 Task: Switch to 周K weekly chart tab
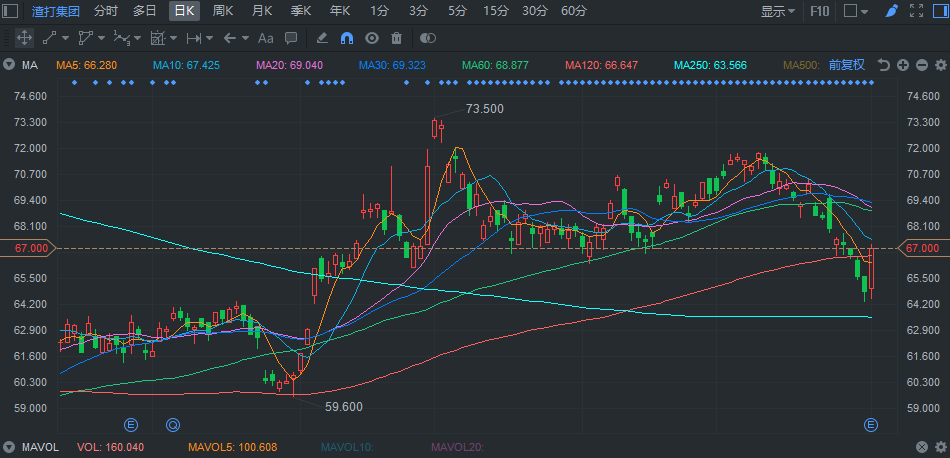pos(223,11)
